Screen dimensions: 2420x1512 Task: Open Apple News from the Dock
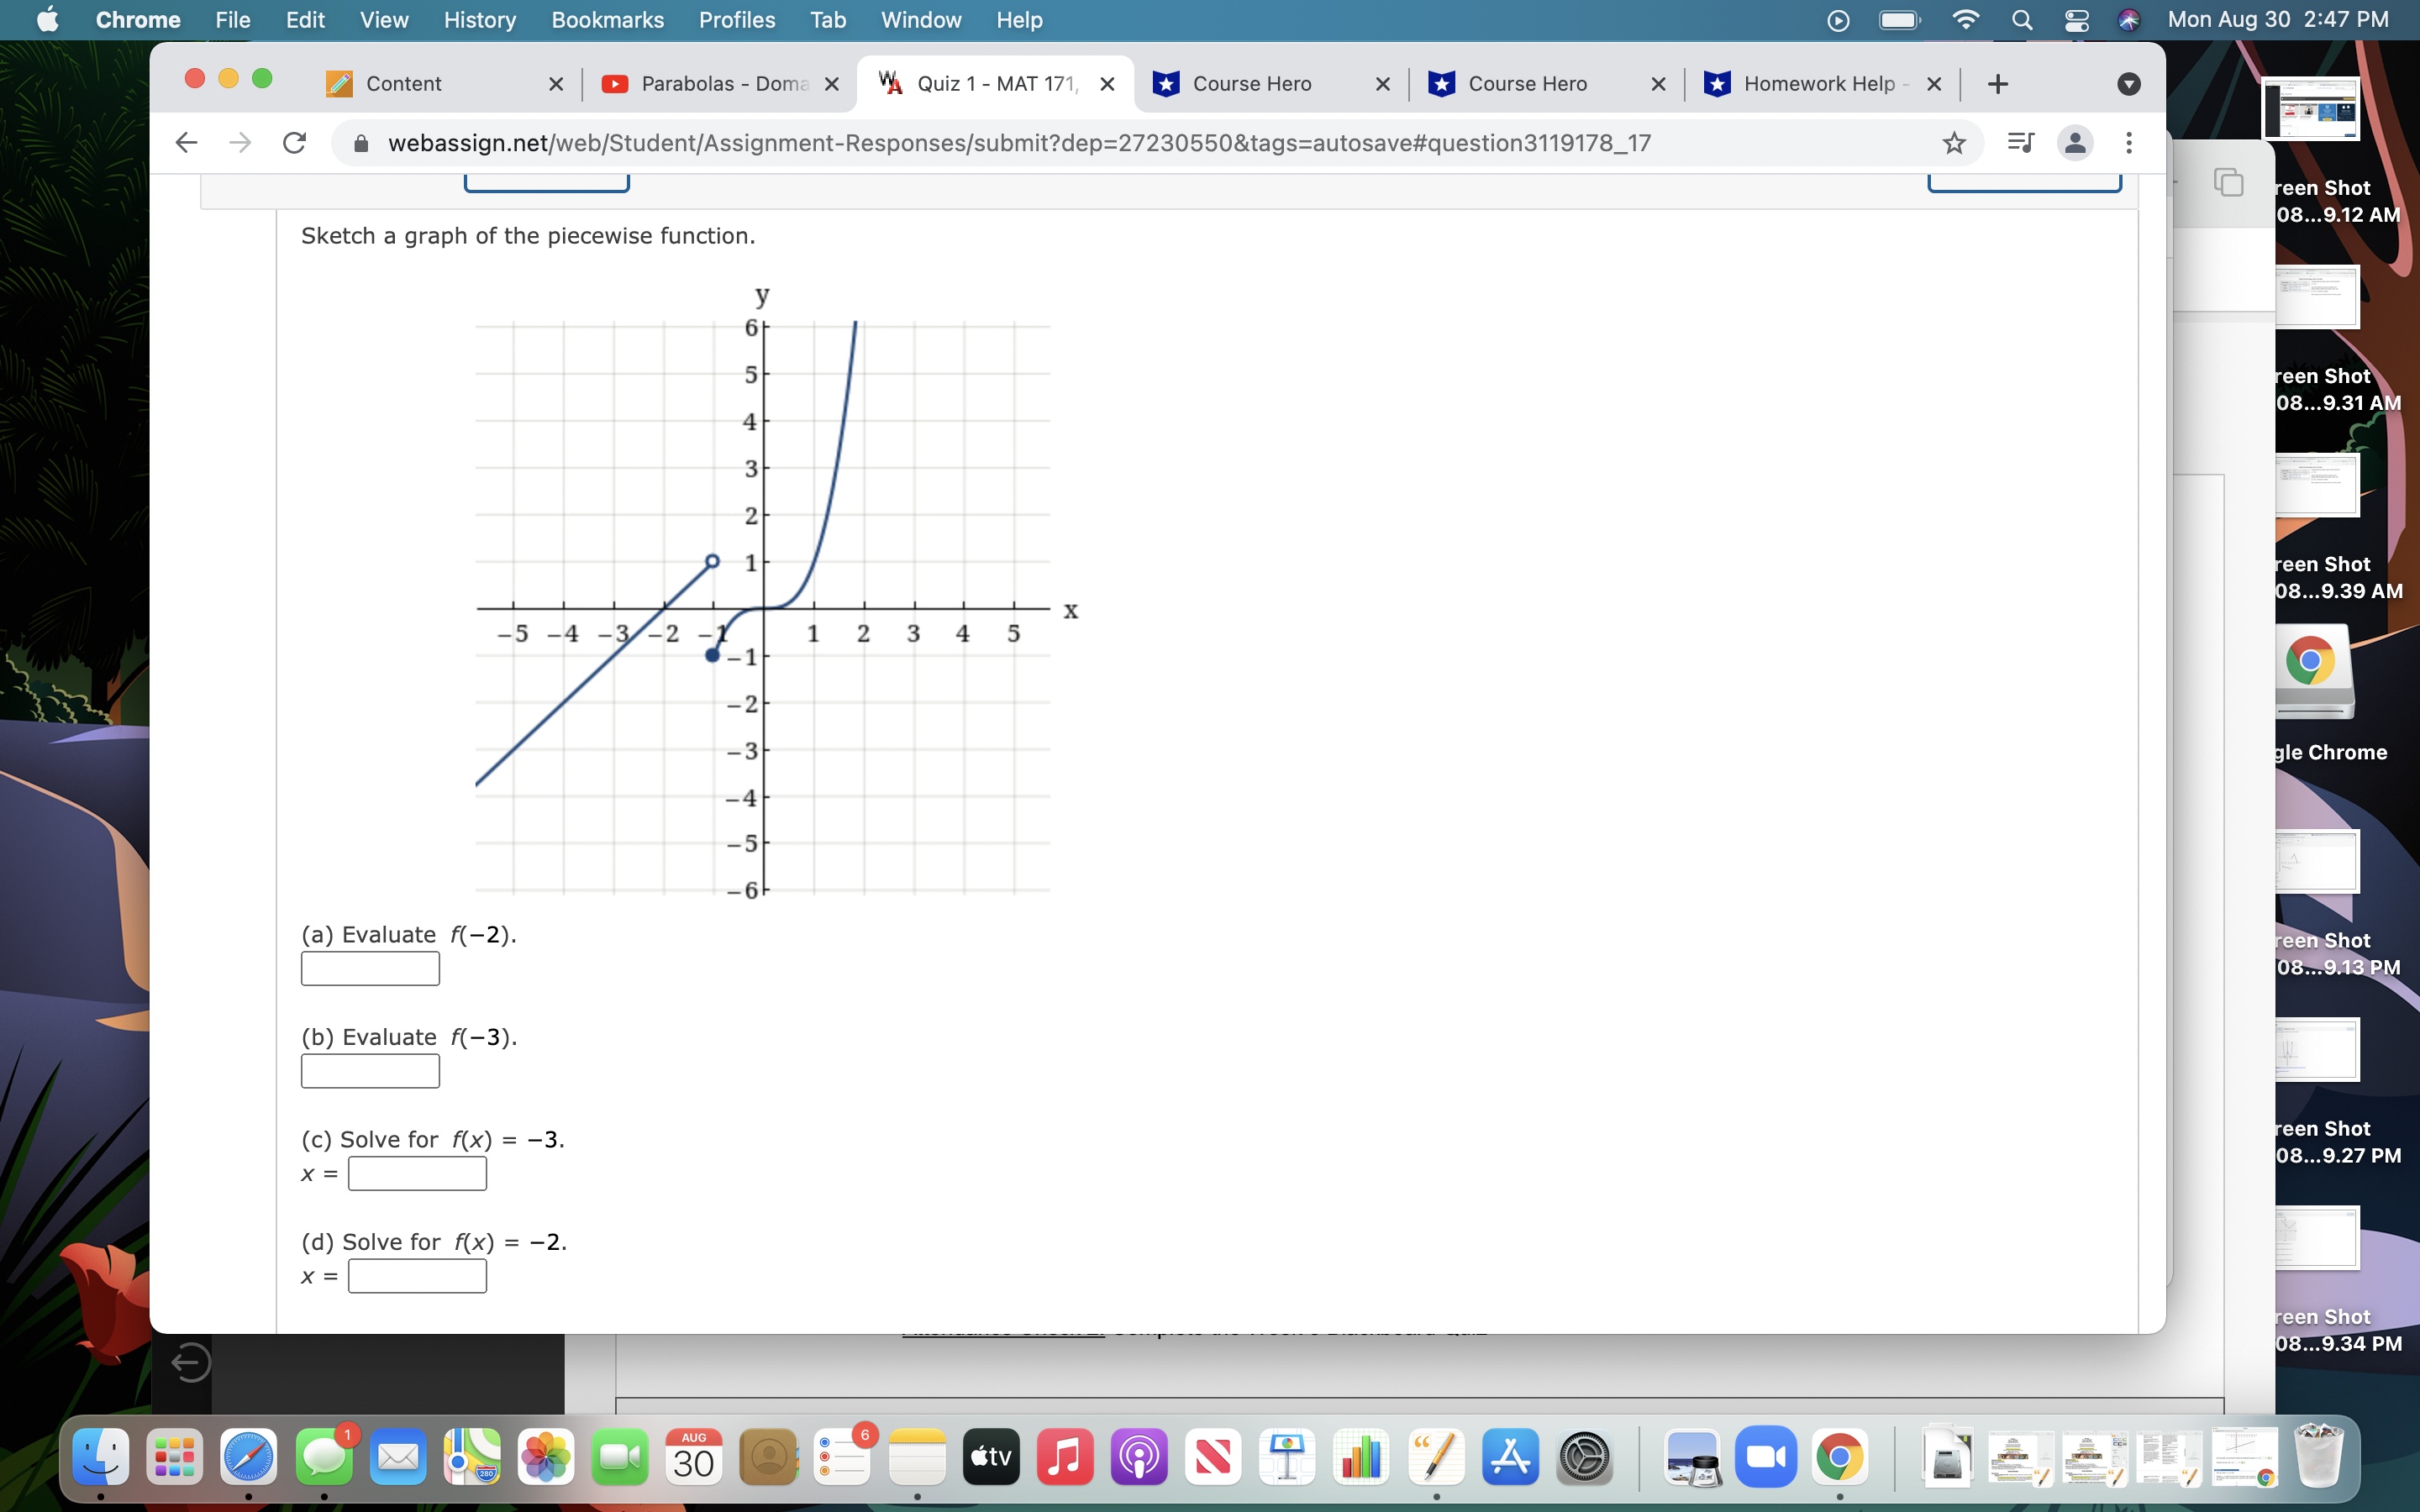pos(1213,1457)
